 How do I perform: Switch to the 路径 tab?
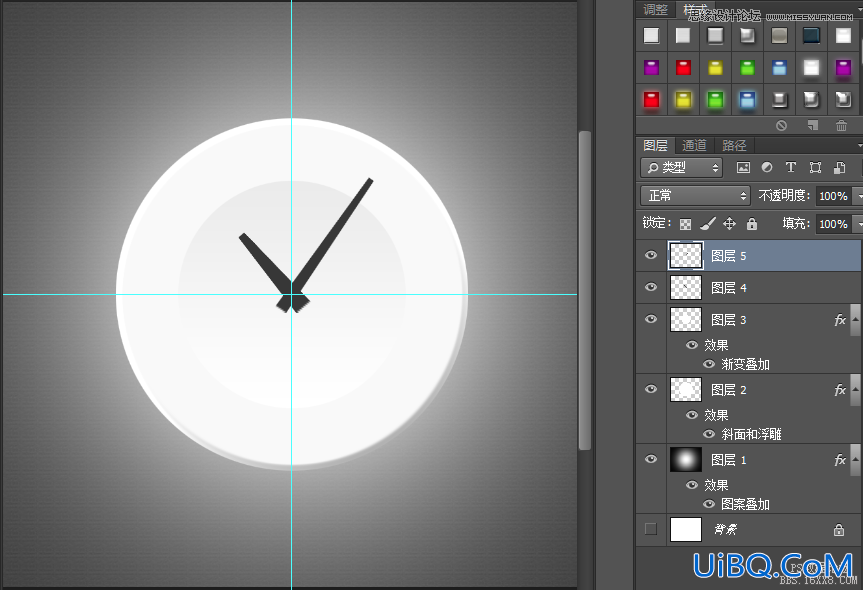[x=734, y=145]
